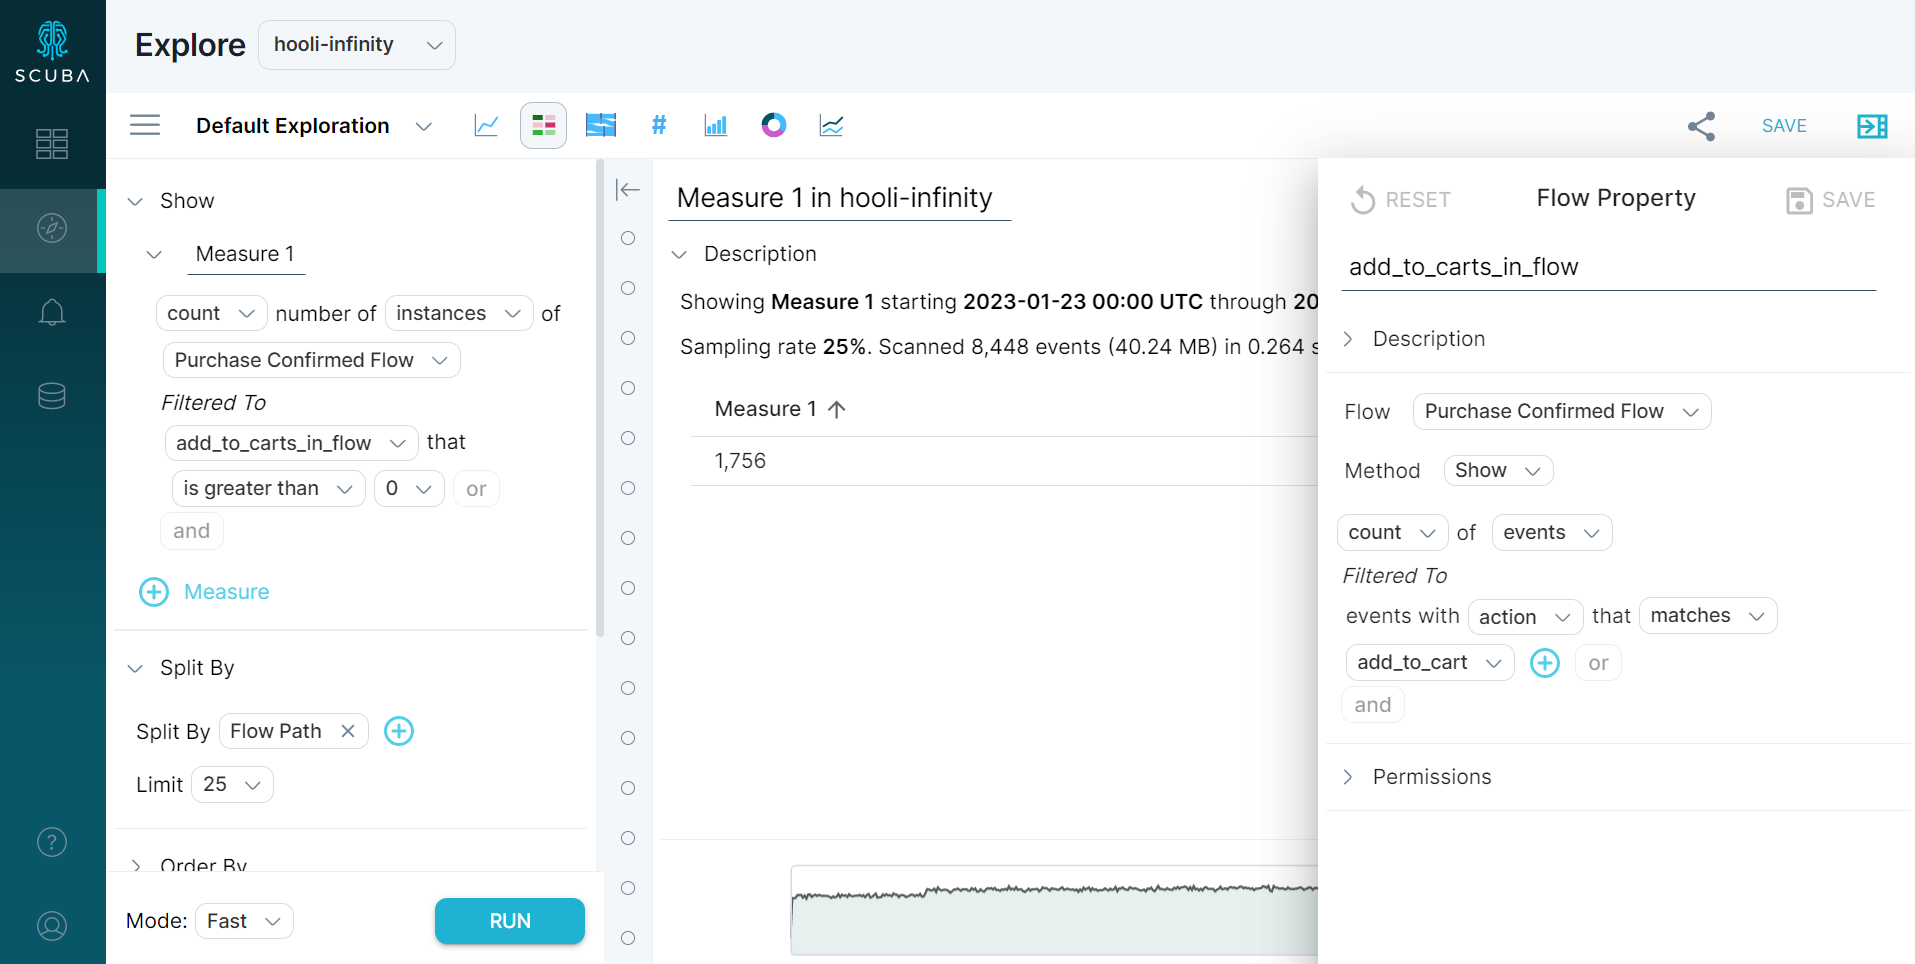Click the Scuba logo icon
This screenshot has width=1915, height=964.
(52, 52)
